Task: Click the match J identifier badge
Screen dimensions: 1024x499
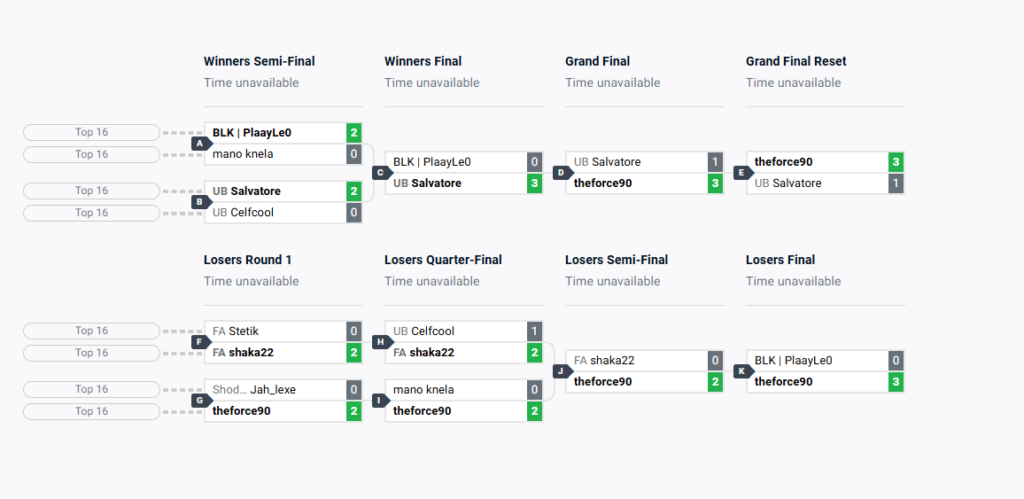Action: pyautogui.click(x=561, y=371)
